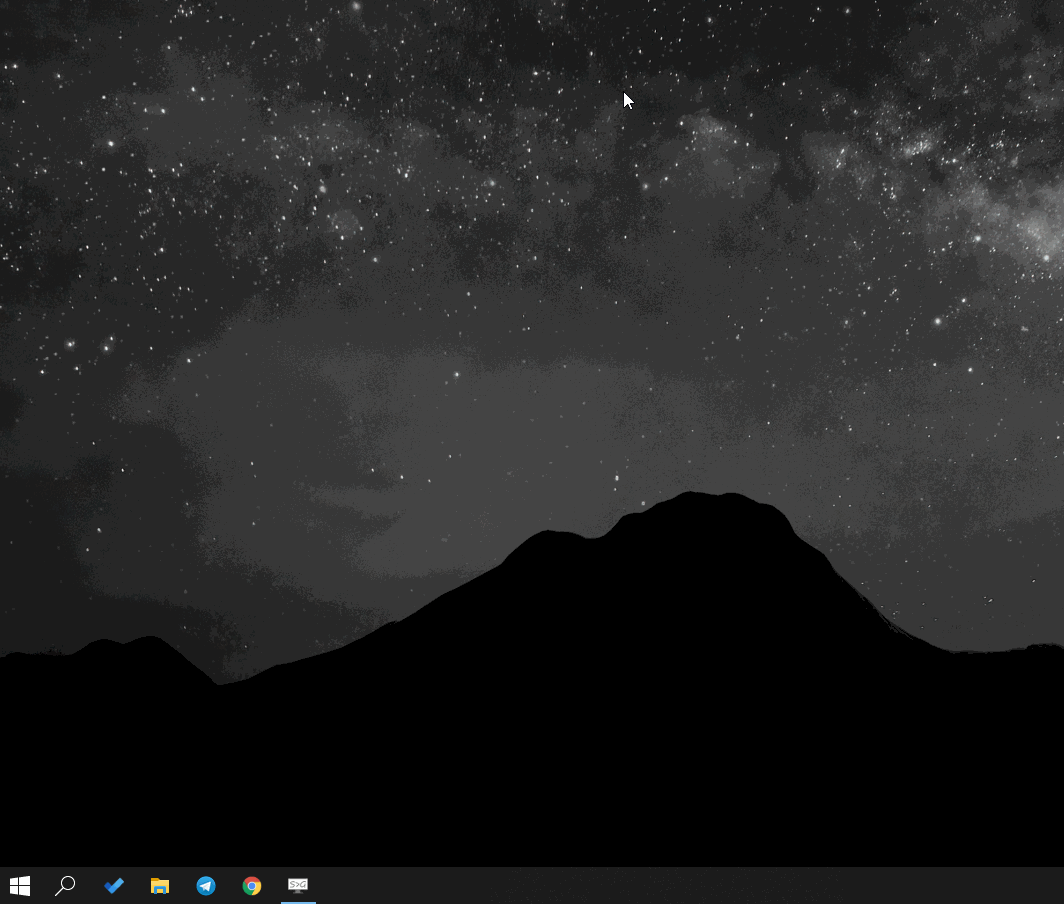Screen dimensions: 1064x904
Task: Launch the blue checkmark To Do app
Action: [x=114, y=886]
